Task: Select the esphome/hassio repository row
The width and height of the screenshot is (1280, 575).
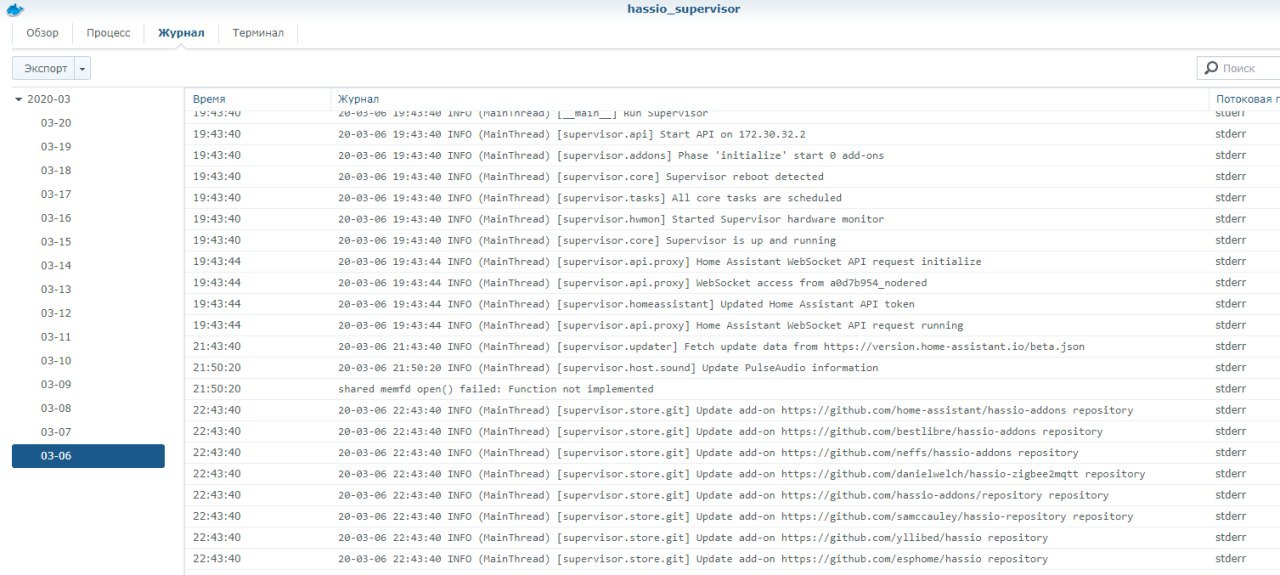Action: pyautogui.click(x=732, y=558)
